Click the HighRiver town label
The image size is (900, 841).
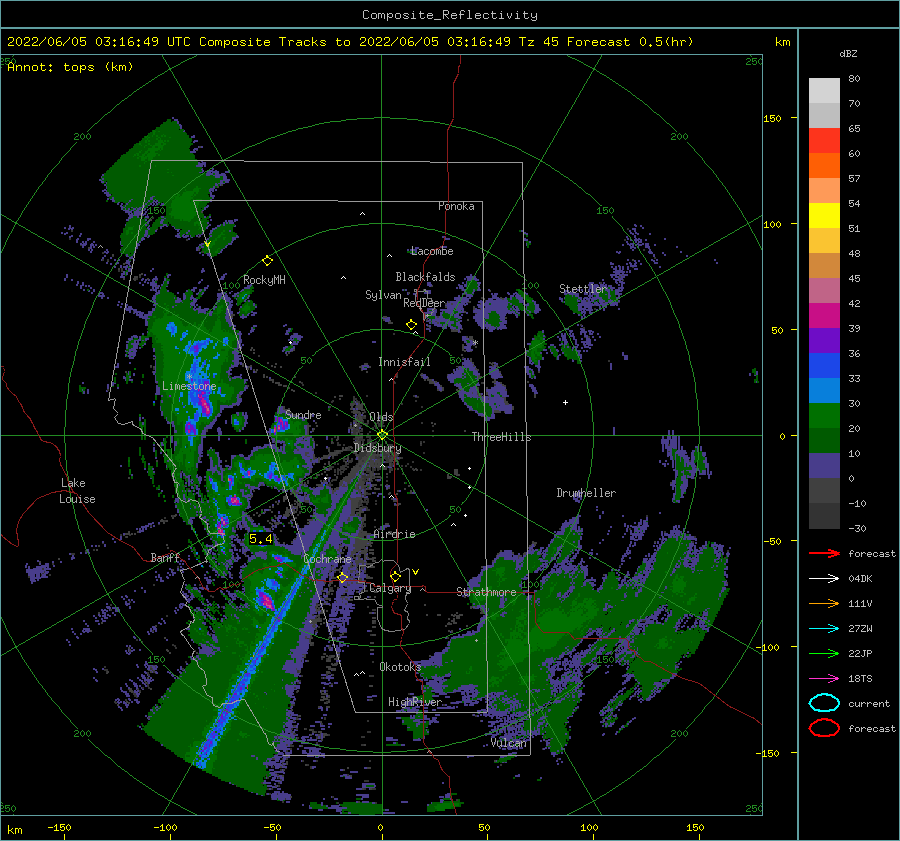coord(415,702)
